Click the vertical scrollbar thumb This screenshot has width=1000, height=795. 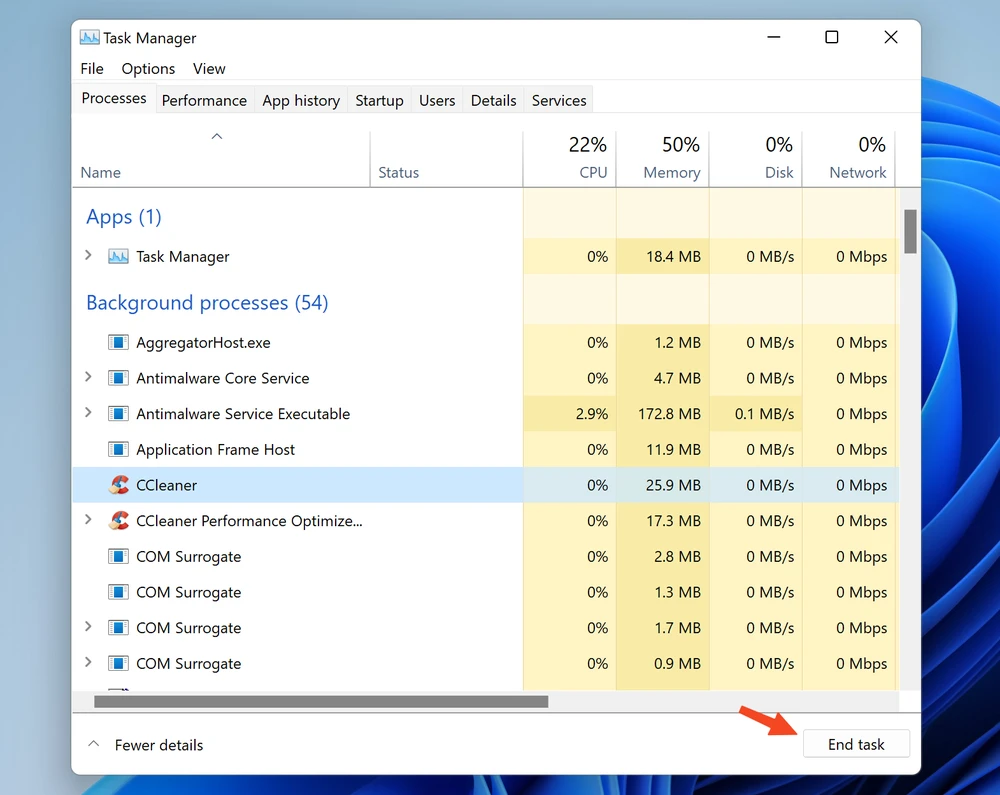[910, 231]
